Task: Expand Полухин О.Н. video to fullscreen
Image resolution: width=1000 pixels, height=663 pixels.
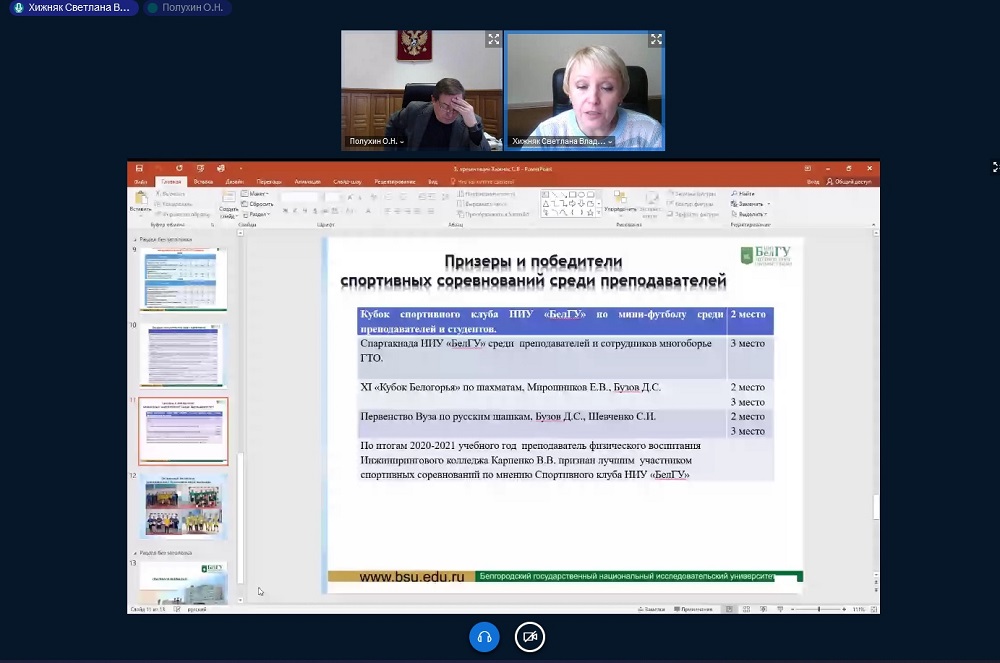Action: point(493,40)
